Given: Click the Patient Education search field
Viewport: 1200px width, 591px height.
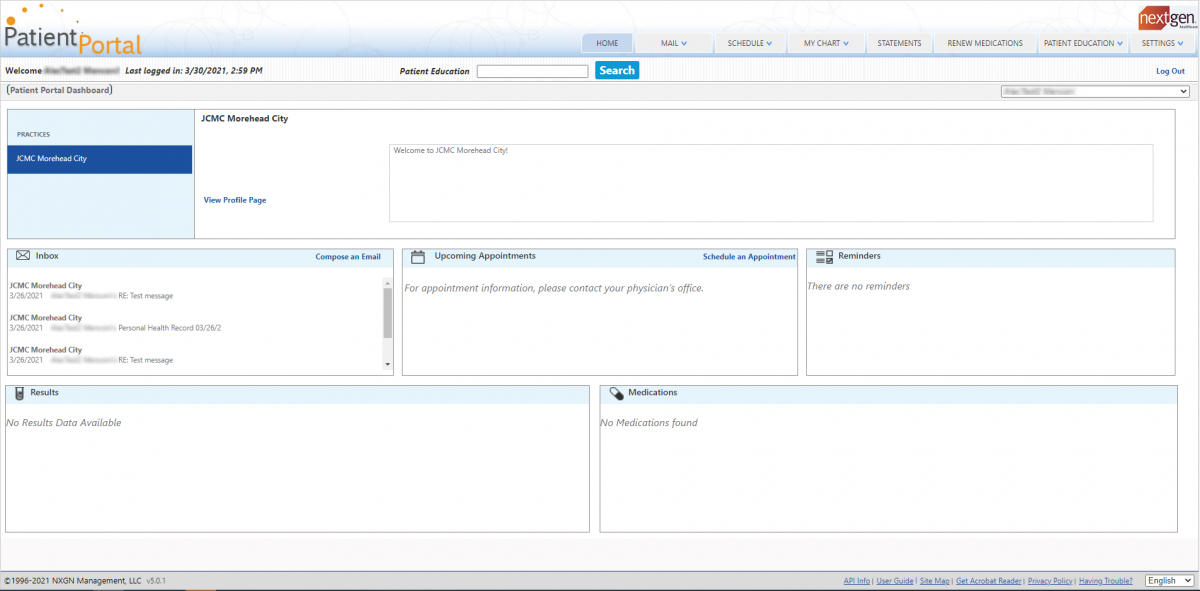Looking at the screenshot, I should point(532,71).
